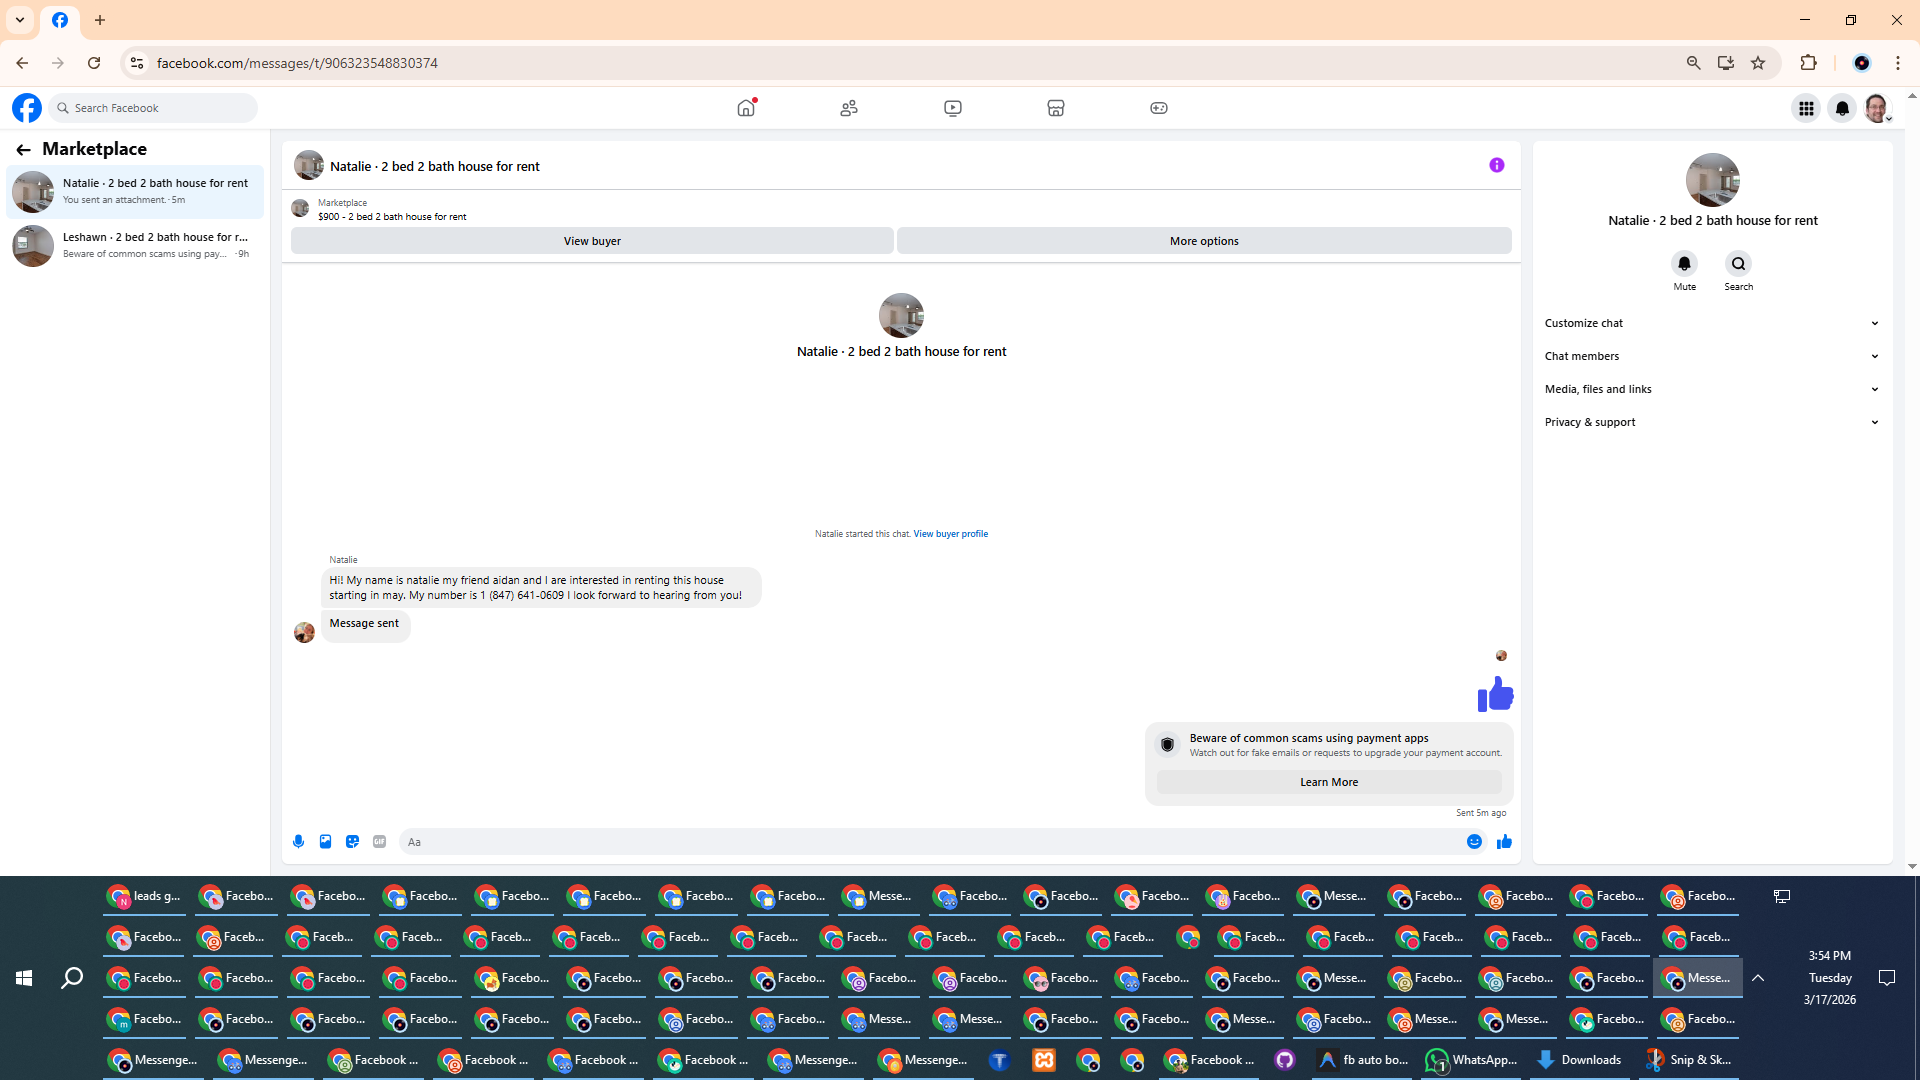Open Windows taskbar search
The height and width of the screenshot is (1080, 1920).
(72, 978)
